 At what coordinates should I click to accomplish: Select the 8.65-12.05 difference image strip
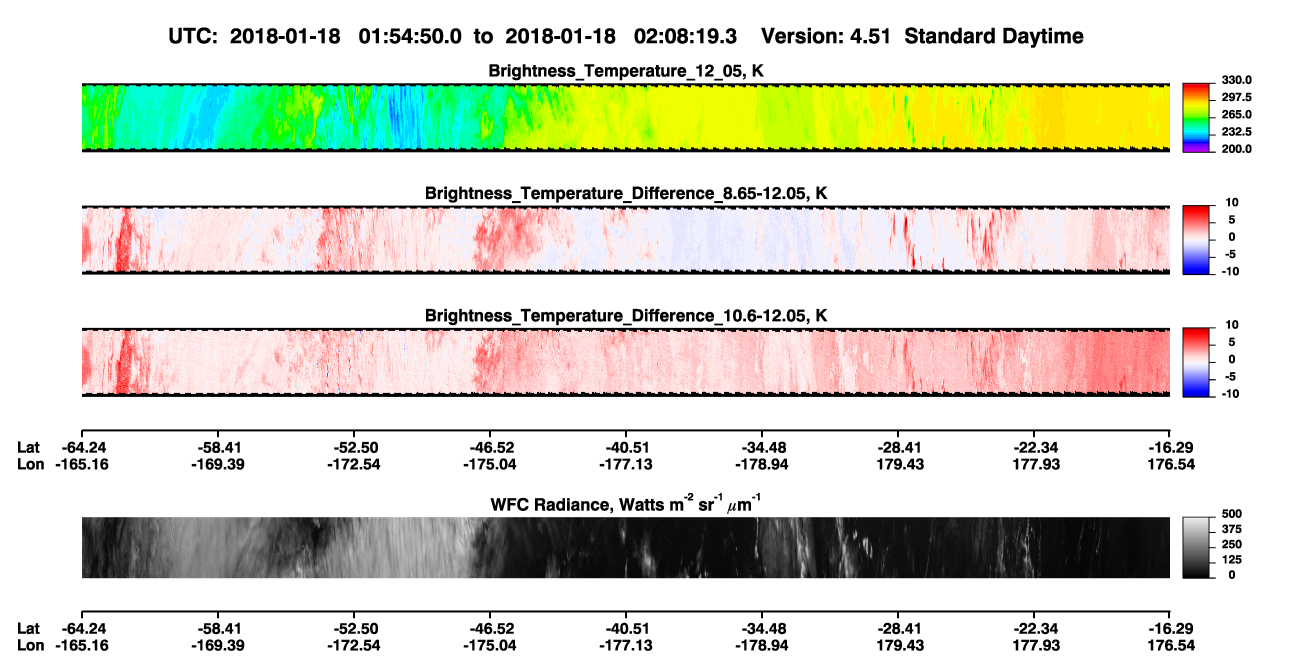[x=625, y=240]
